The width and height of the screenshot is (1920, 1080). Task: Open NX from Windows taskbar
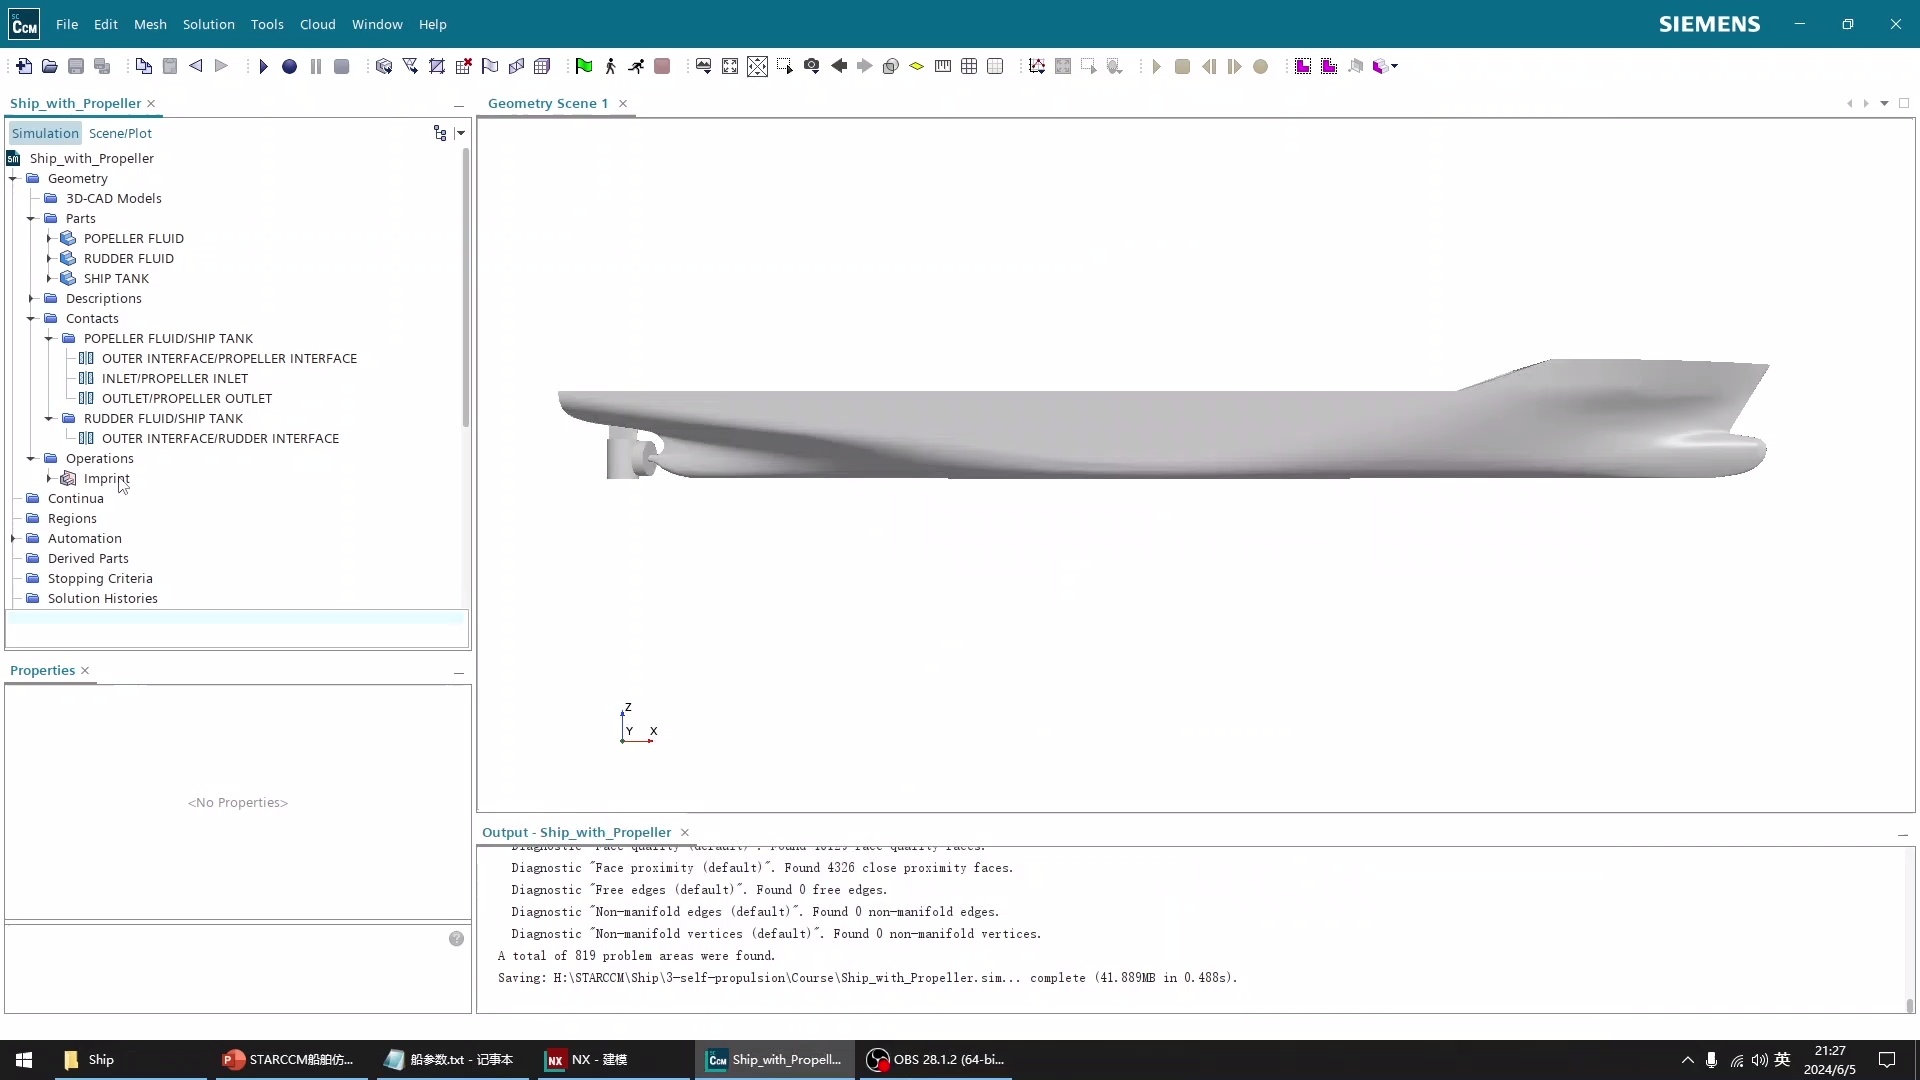click(587, 1059)
